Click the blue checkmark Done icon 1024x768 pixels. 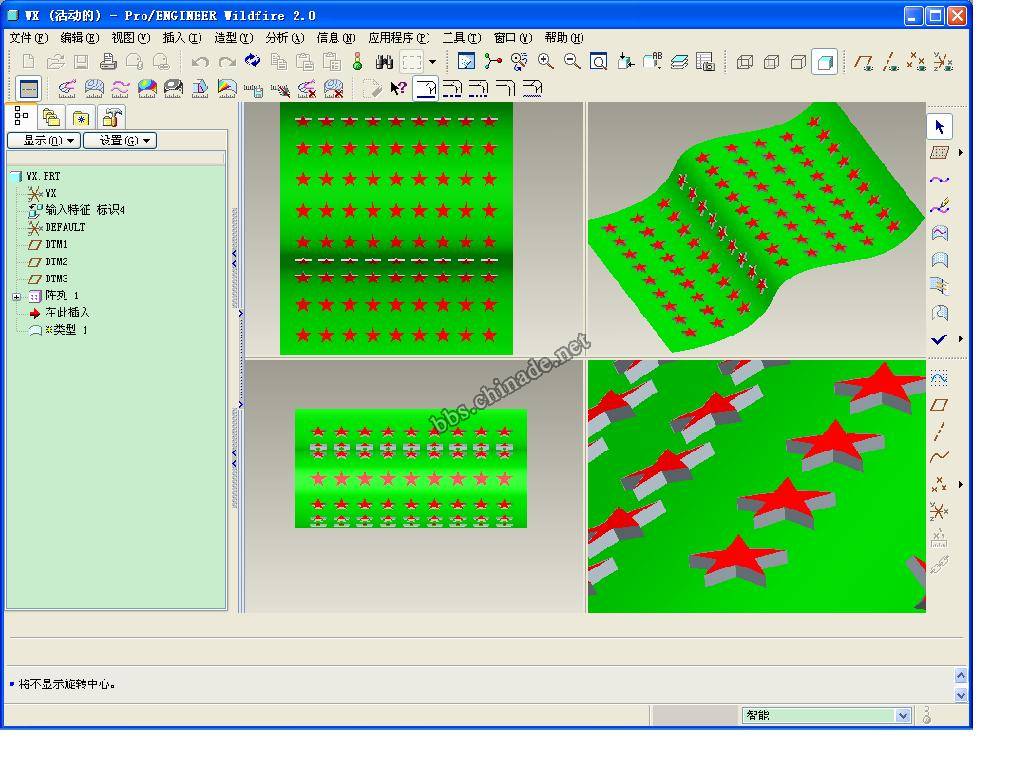click(939, 339)
